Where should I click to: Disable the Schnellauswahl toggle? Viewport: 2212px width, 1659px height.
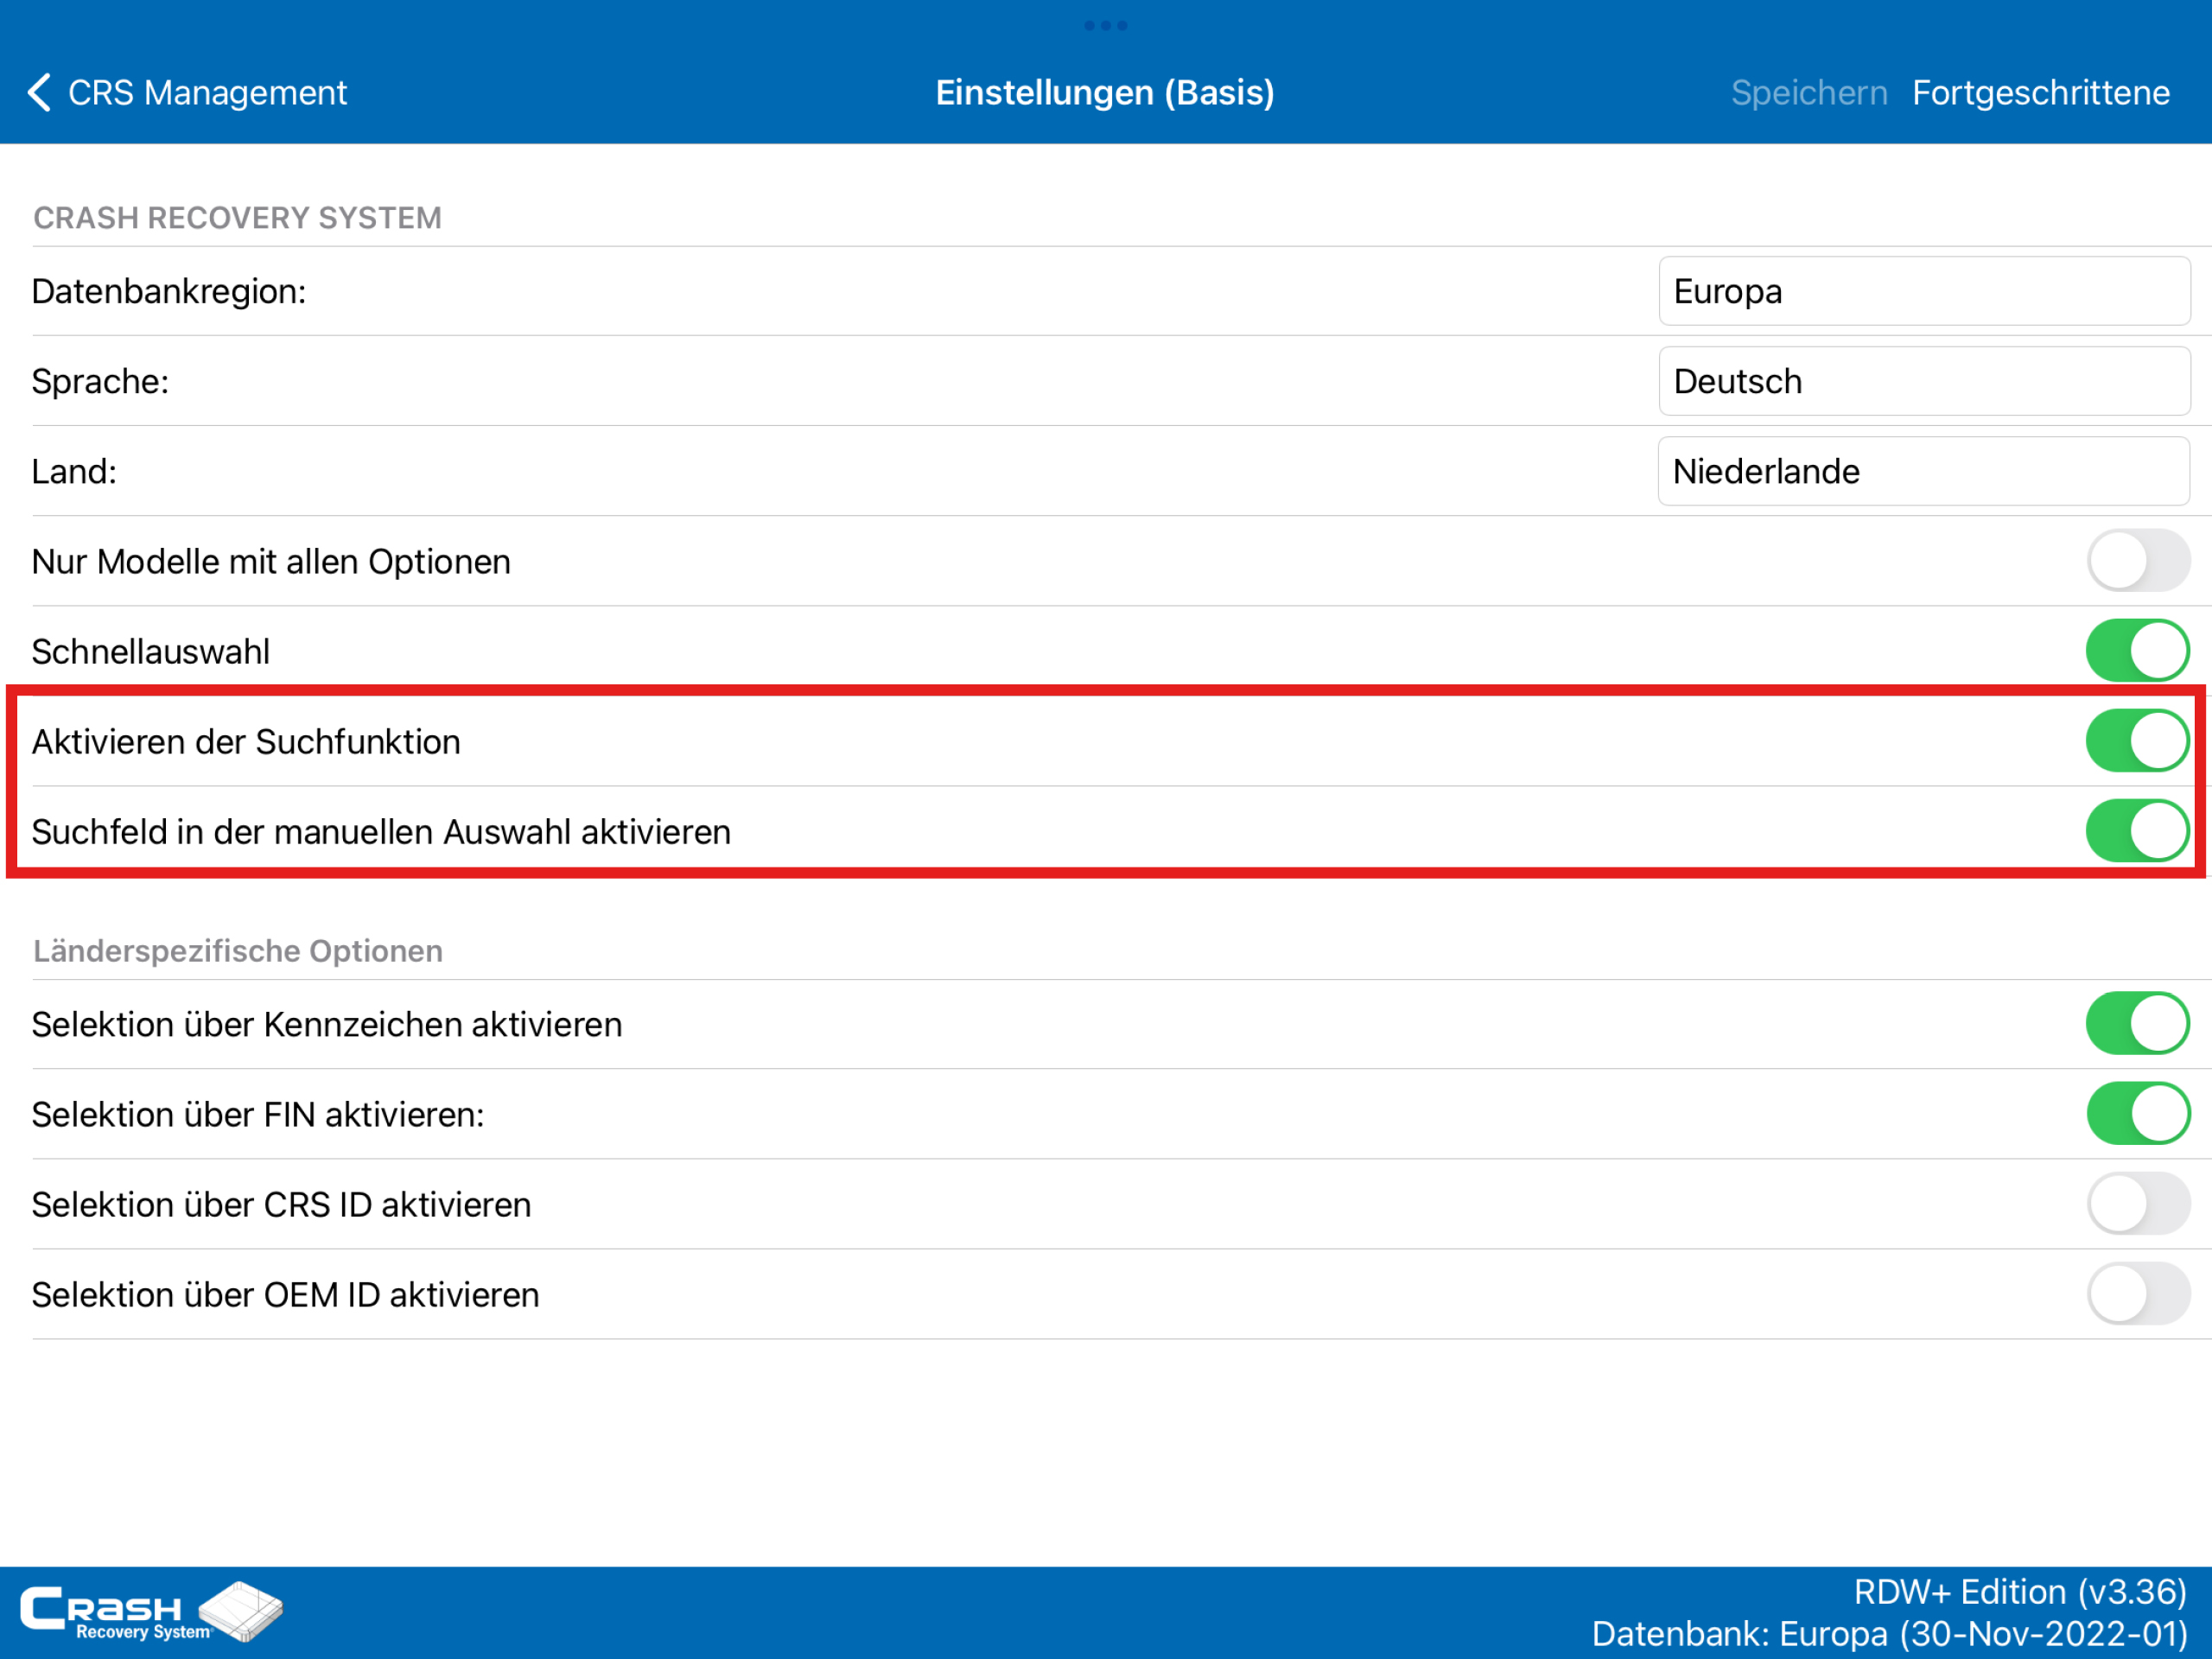tap(2138, 651)
